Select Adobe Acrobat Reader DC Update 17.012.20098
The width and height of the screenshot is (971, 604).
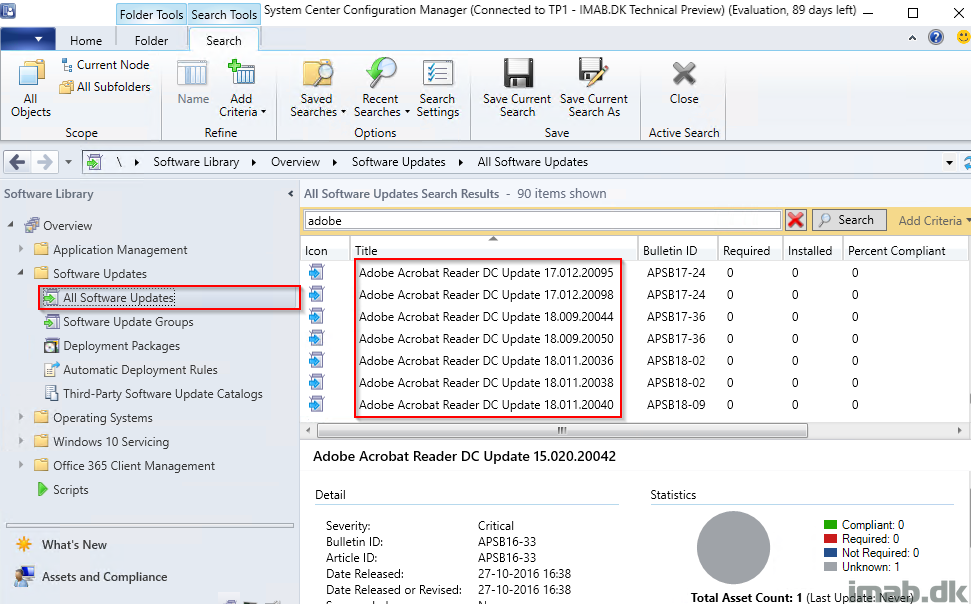pyautogui.click(x=486, y=295)
